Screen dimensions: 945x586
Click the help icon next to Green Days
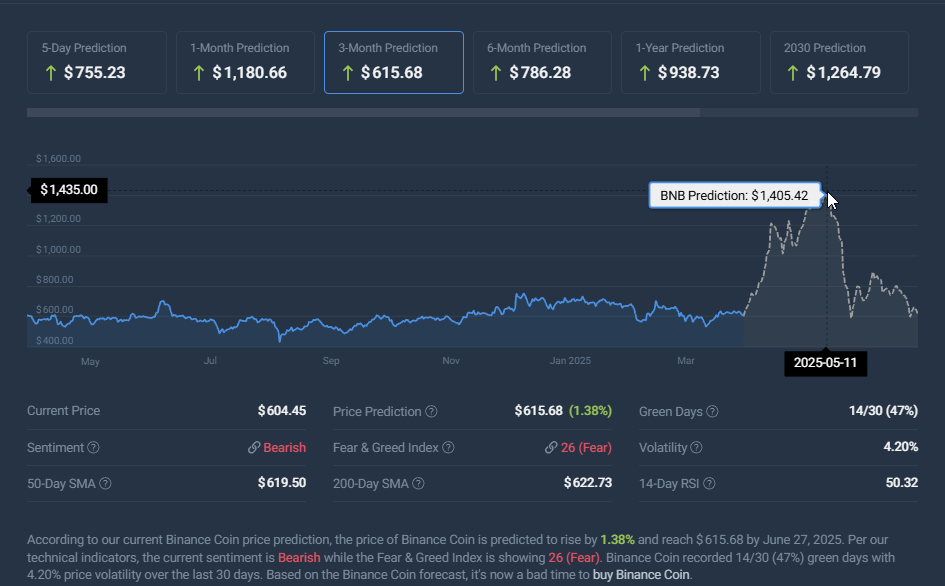point(712,411)
